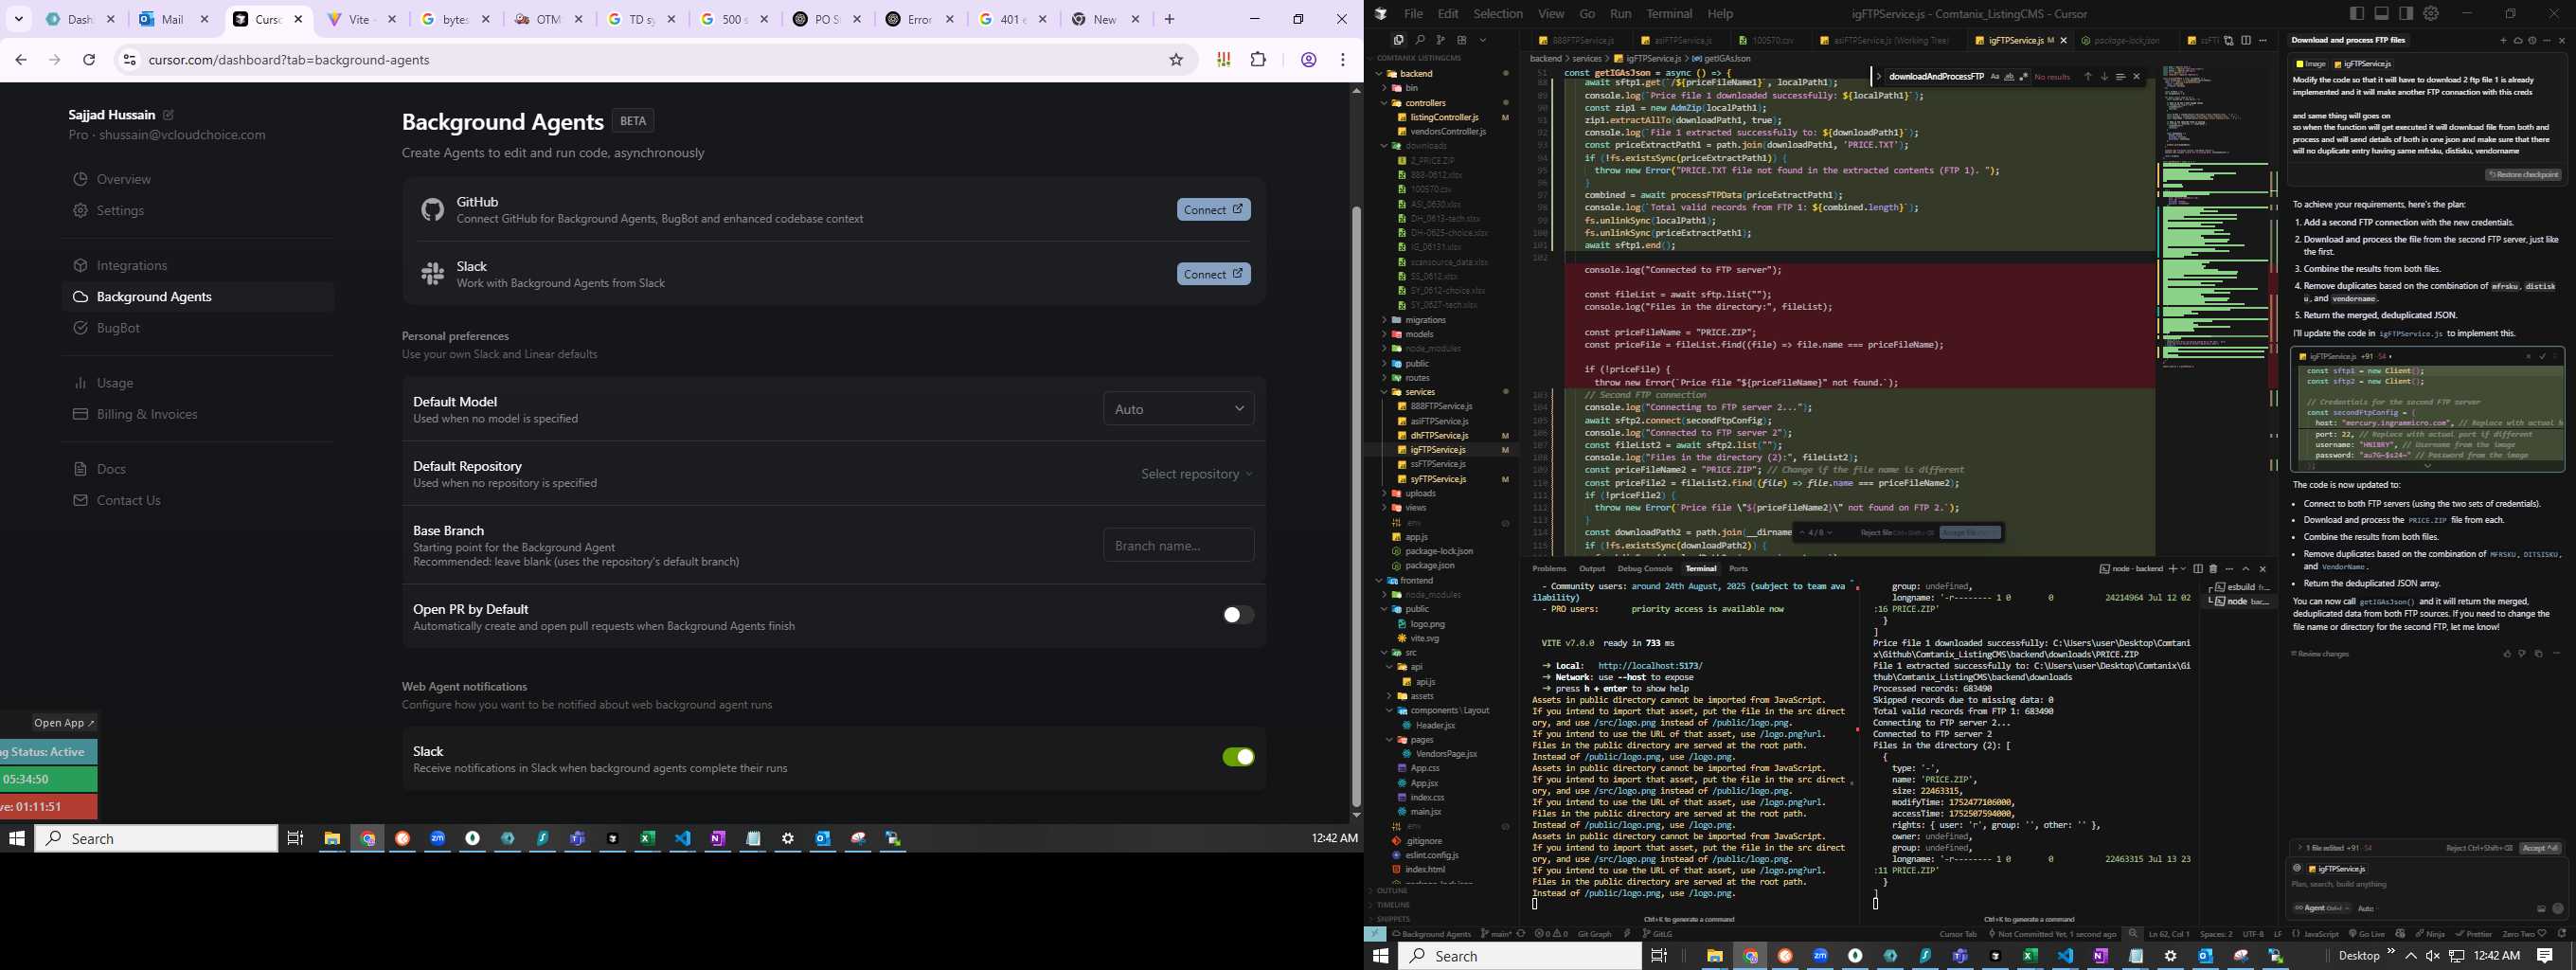
Task: Expand migrations folder in file tree
Action: [x=1425, y=320]
